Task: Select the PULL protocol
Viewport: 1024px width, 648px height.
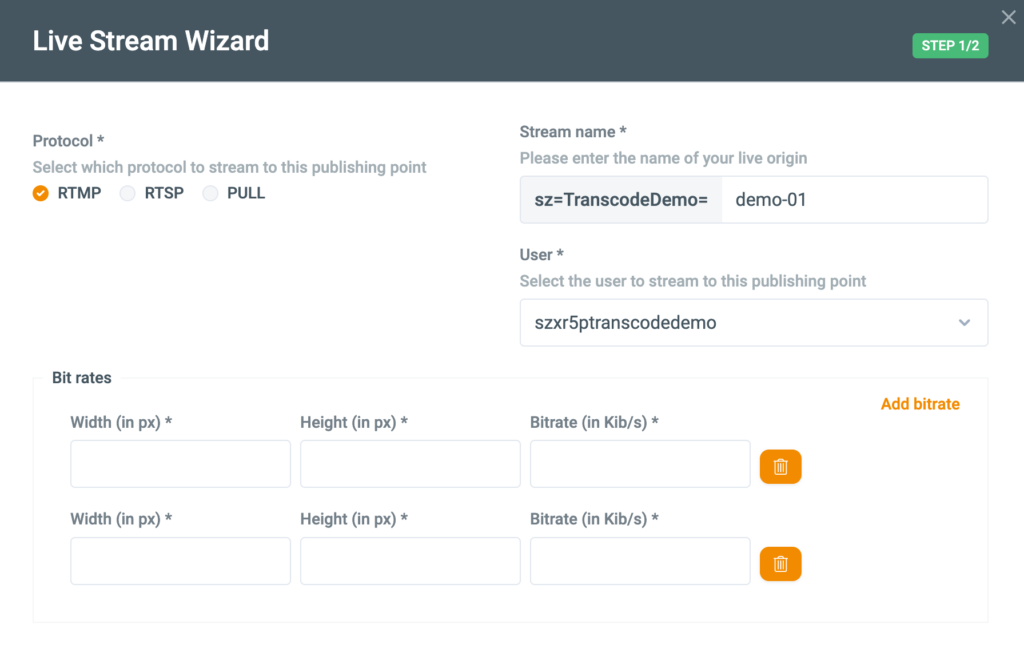Action: pos(210,193)
